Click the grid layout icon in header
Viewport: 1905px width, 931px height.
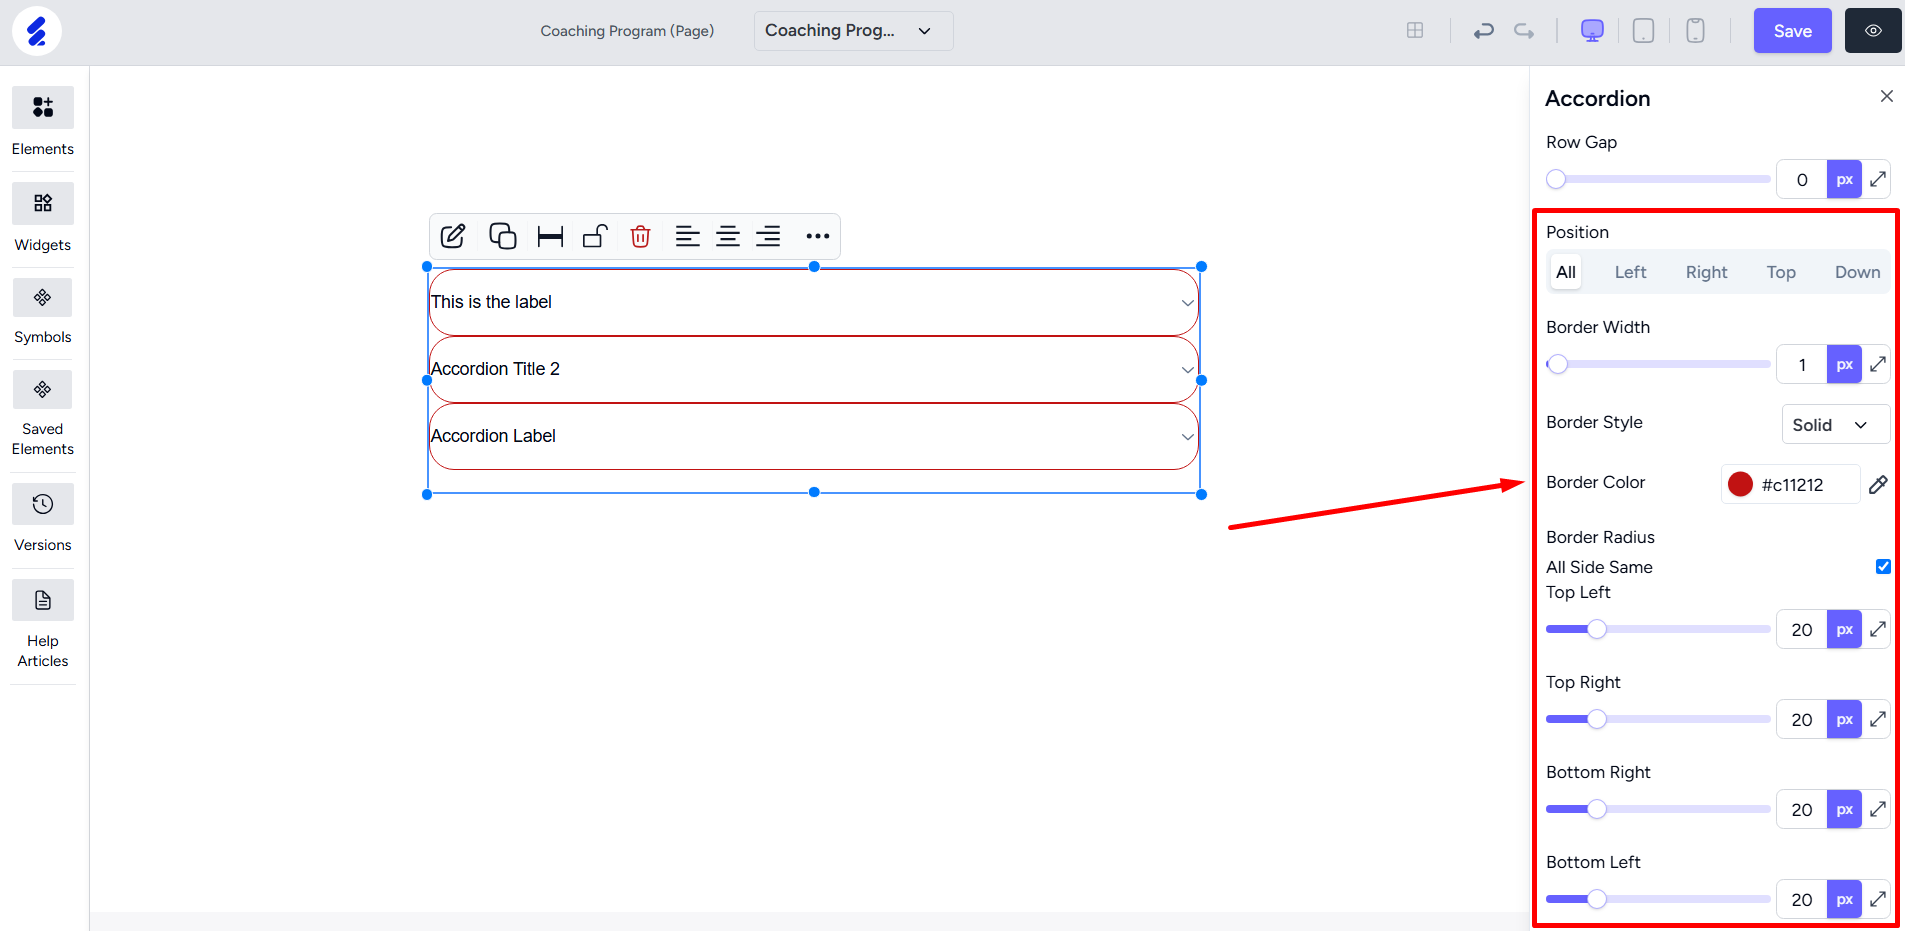pos(1415,31)
